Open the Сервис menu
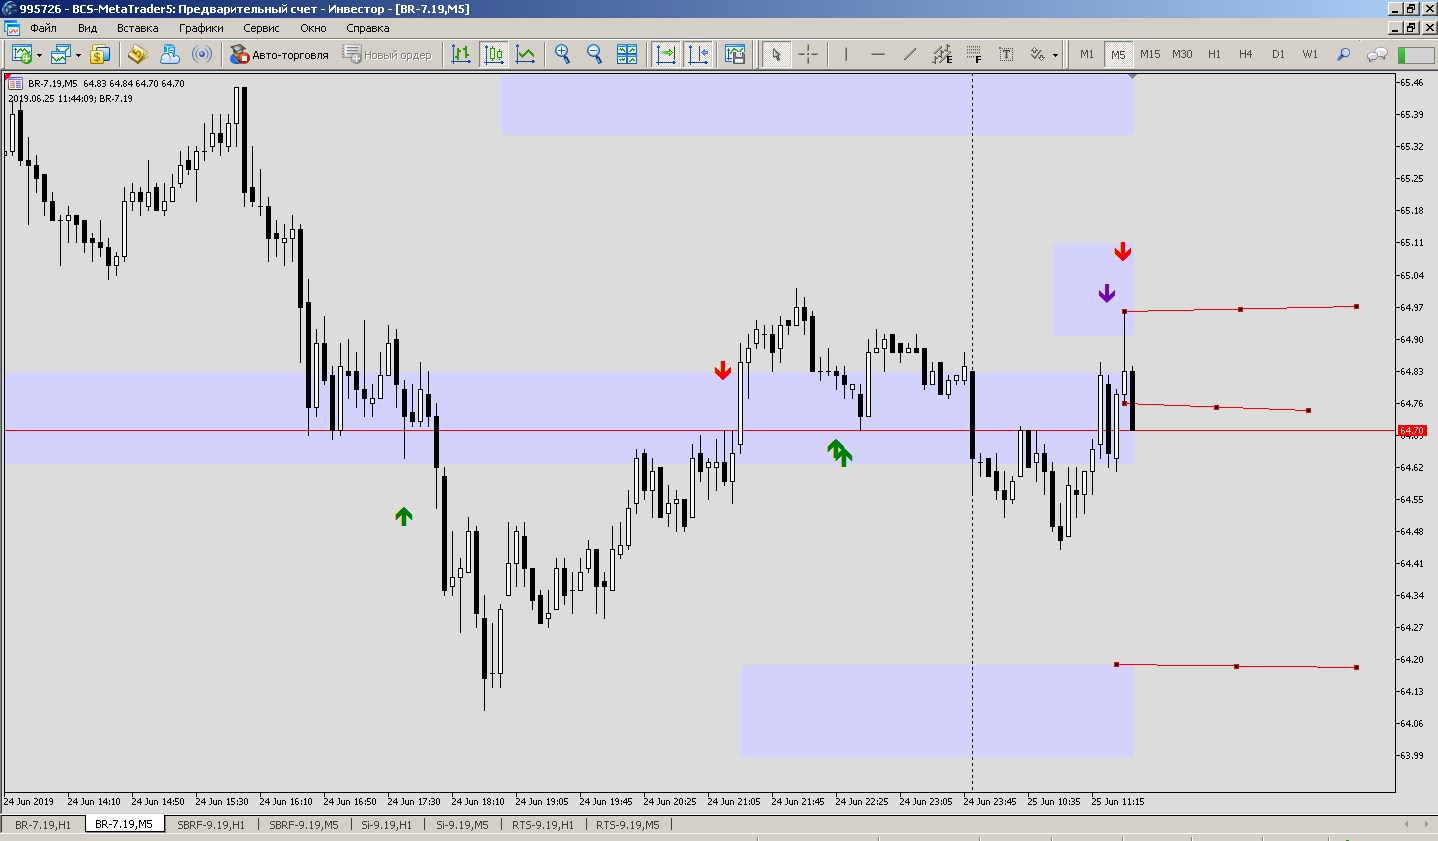Viewport: 1438px width, 841px height. click(261, 28)
